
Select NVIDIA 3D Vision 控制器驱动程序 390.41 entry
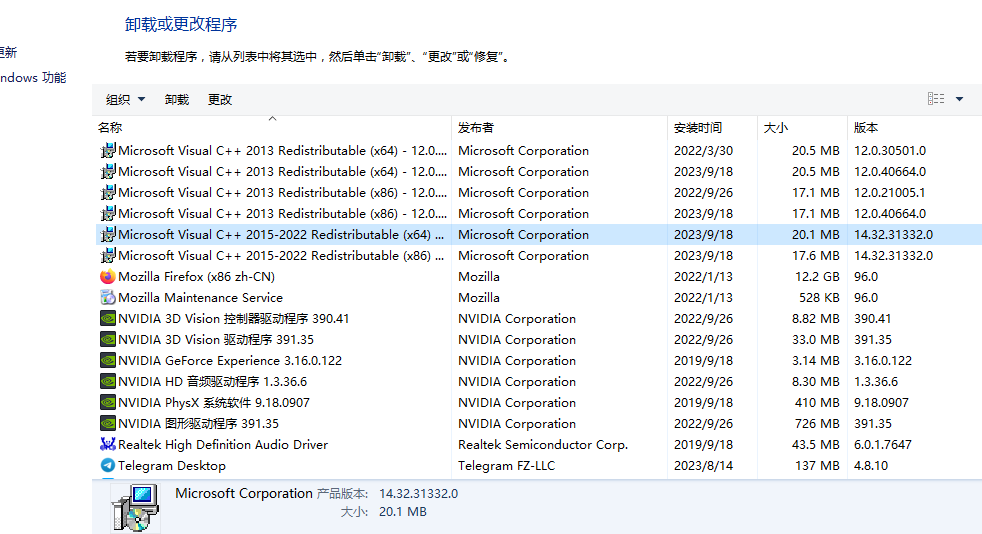tap(234, 319)
